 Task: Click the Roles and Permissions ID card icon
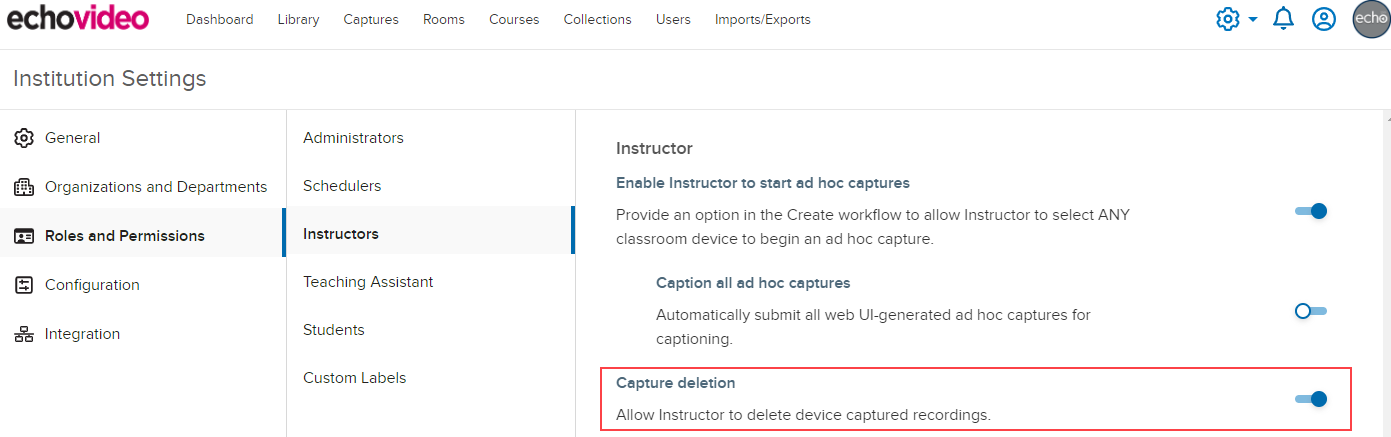(25, 236)
